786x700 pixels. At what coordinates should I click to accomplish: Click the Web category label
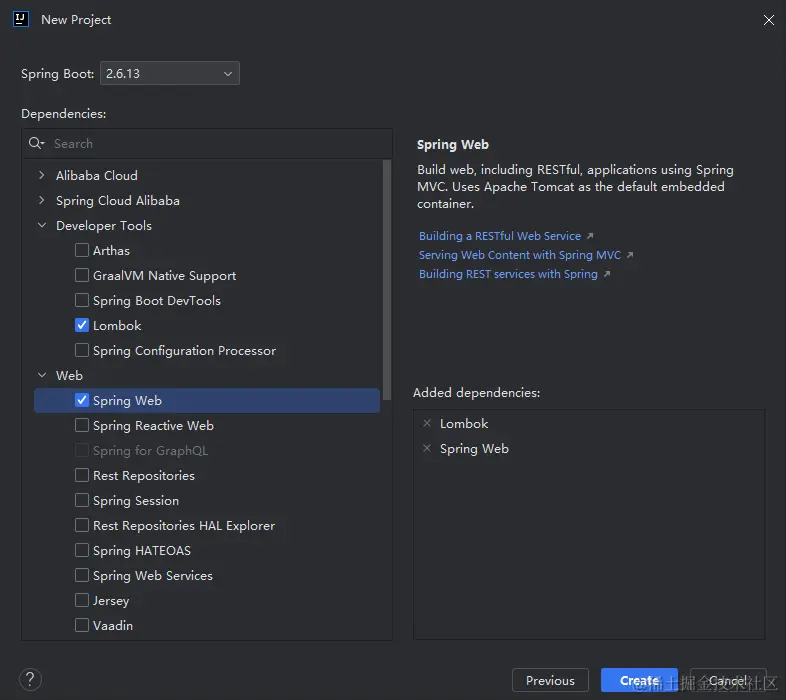[x=69, y=376]
